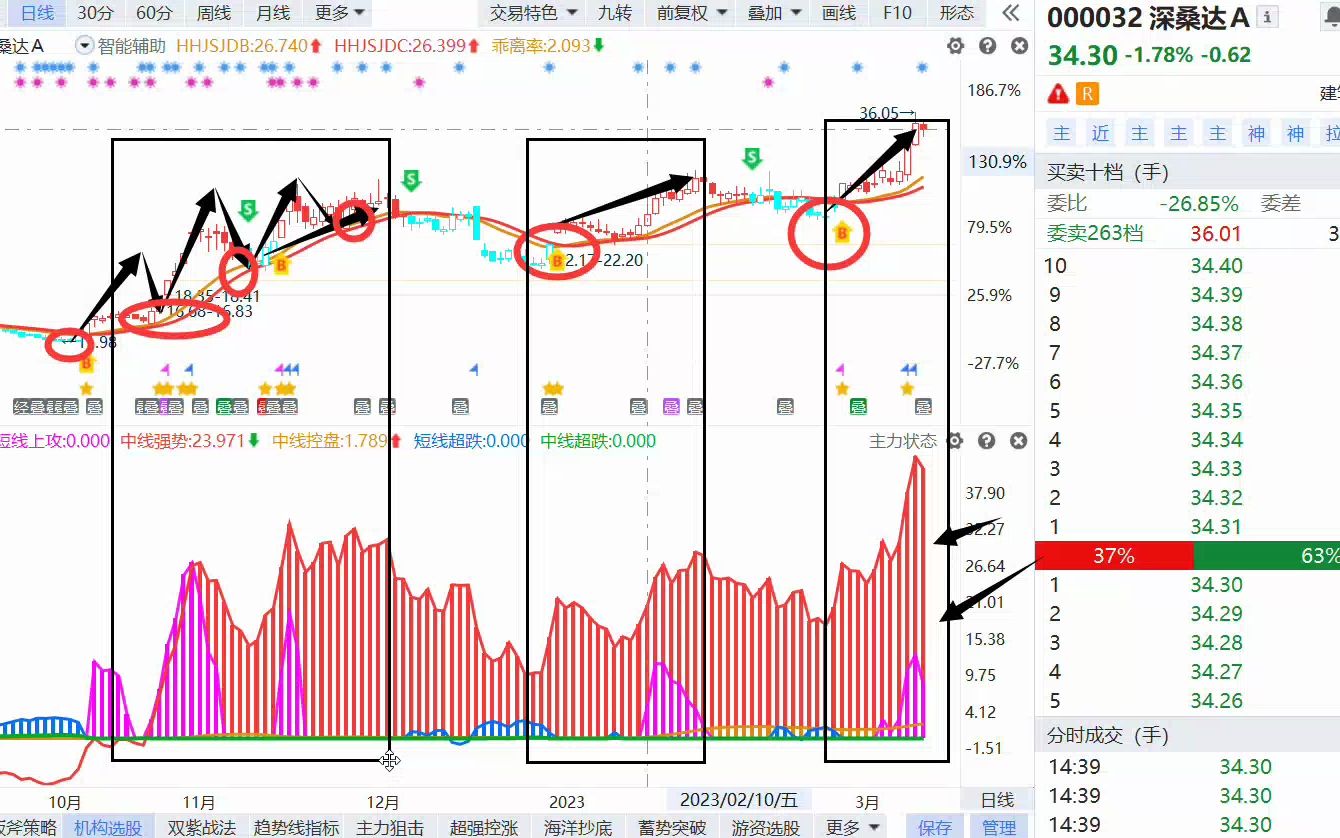Click the 九转 toolbar button
Screen dimensions: 1340x838
[x=615, y=13]
